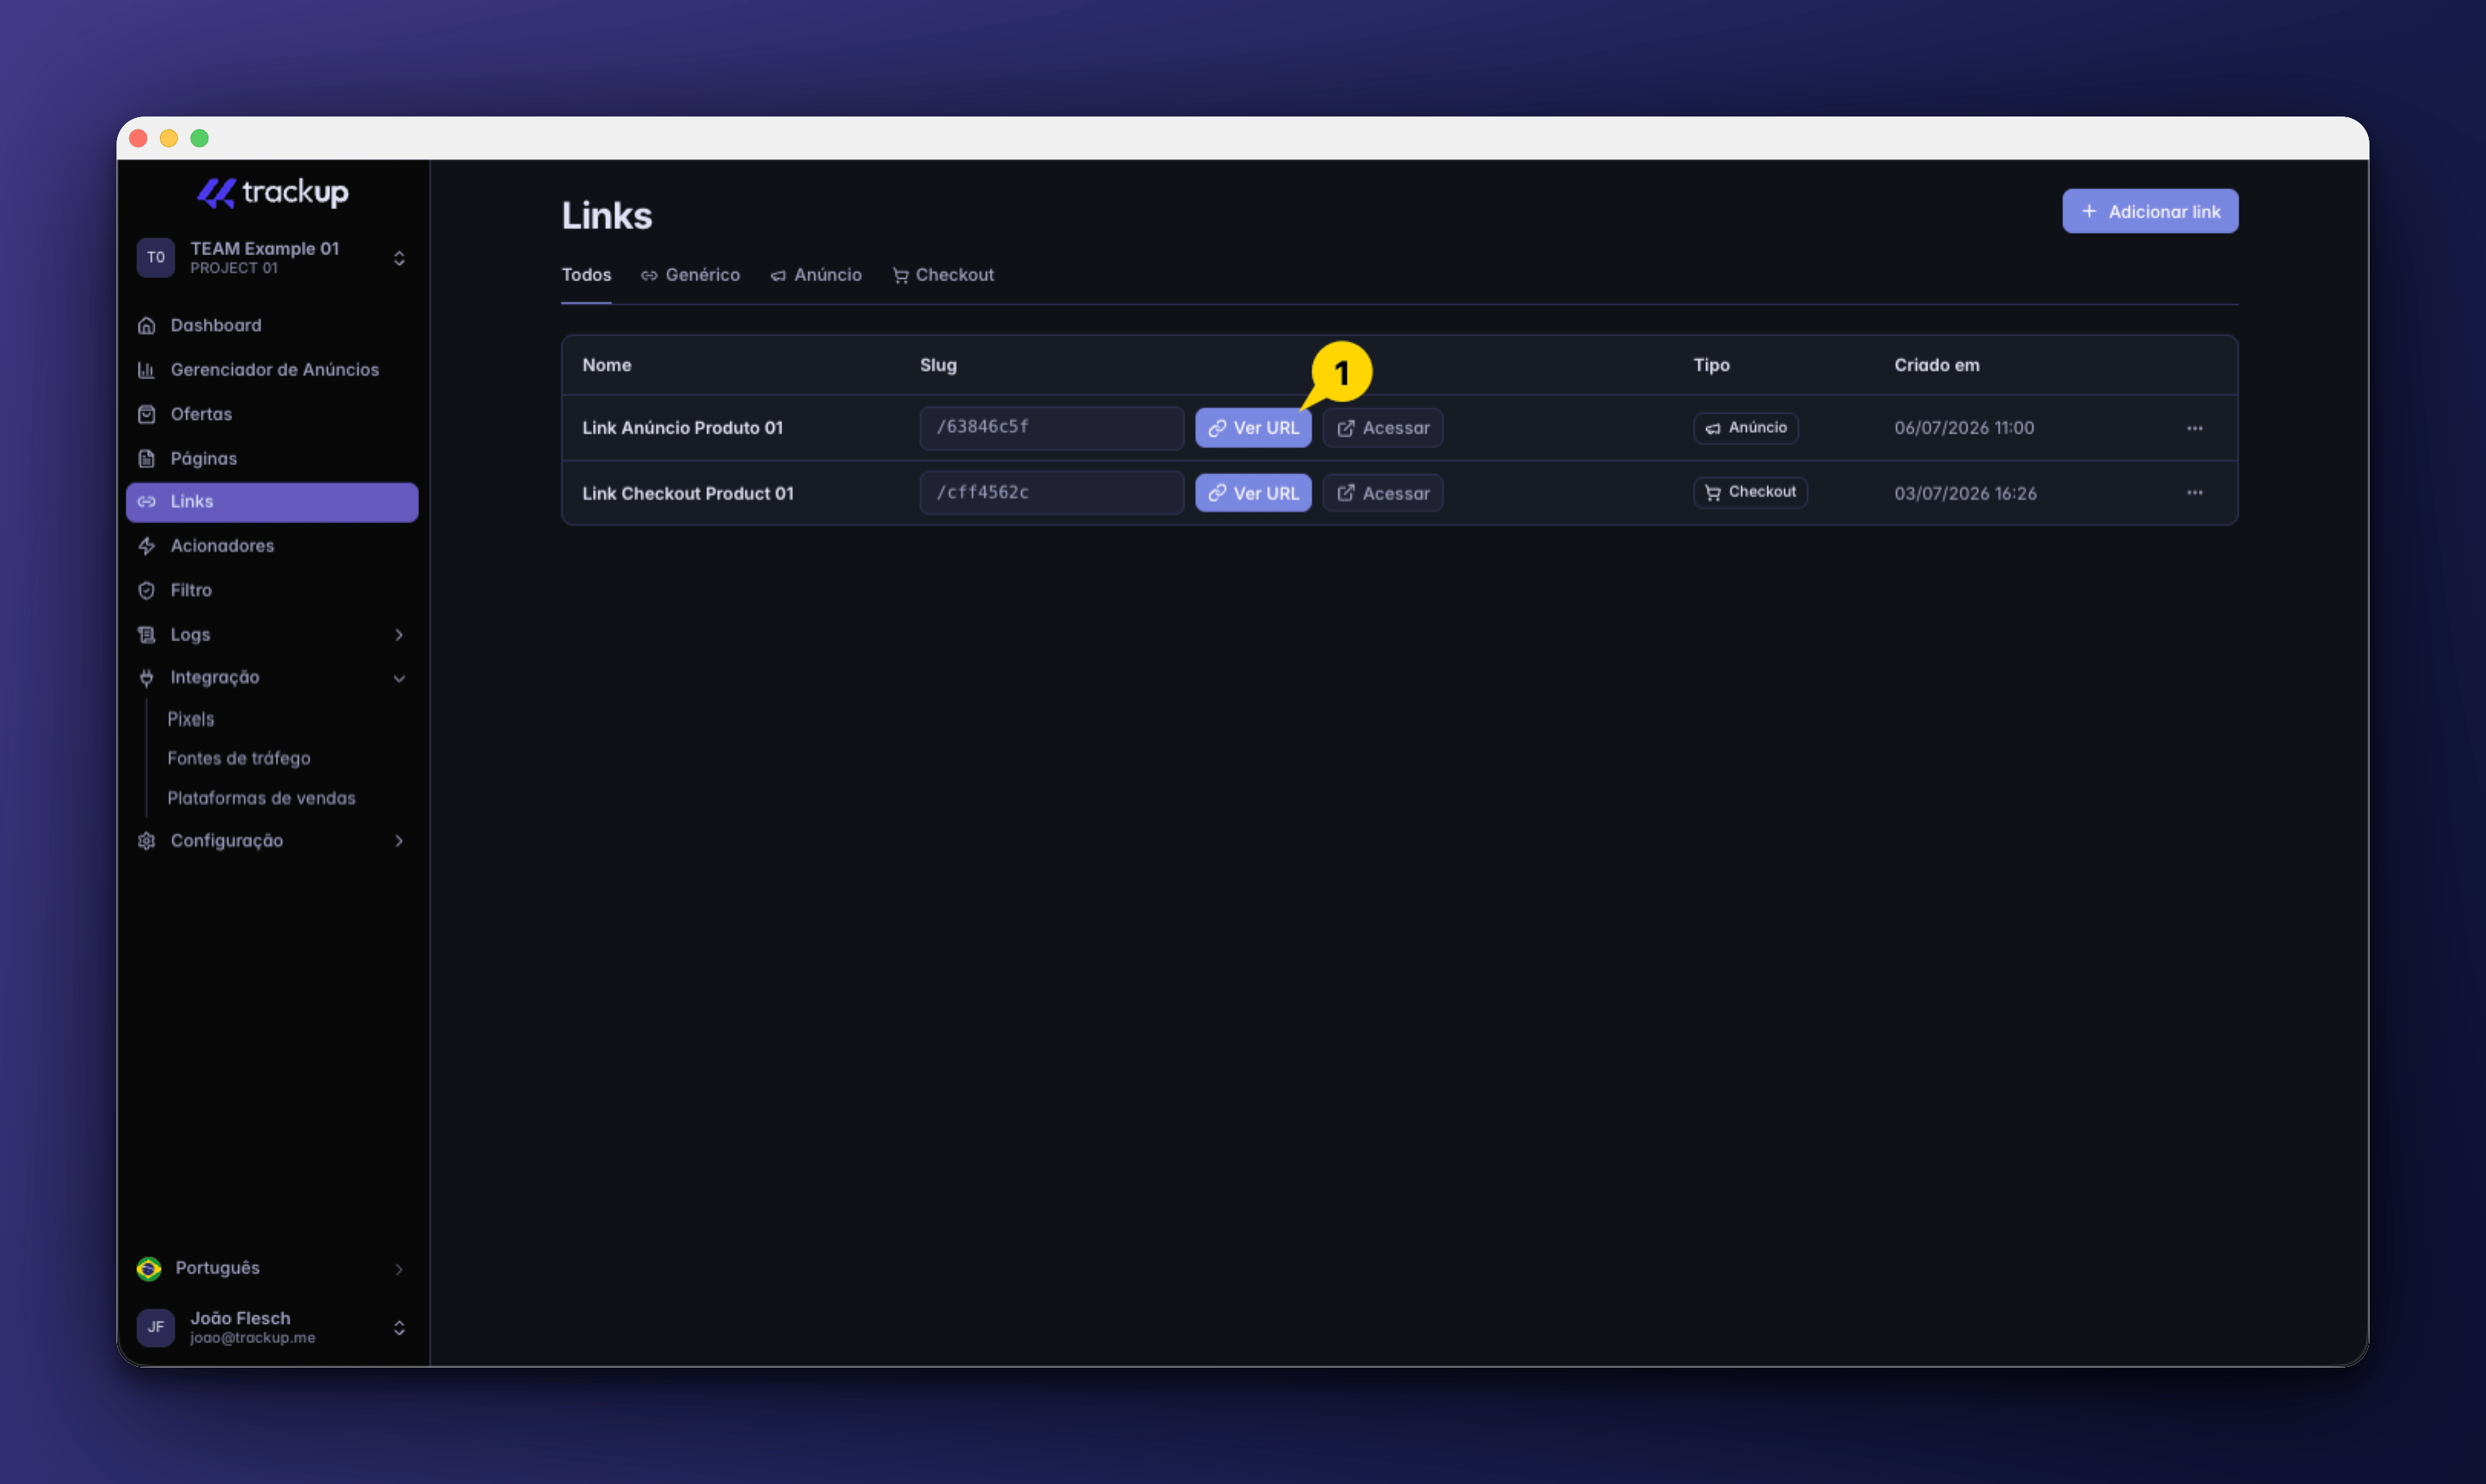Select Links in the sidebar
The height and width of the screenshot is (1484, 2486).
tap(272, 502)
